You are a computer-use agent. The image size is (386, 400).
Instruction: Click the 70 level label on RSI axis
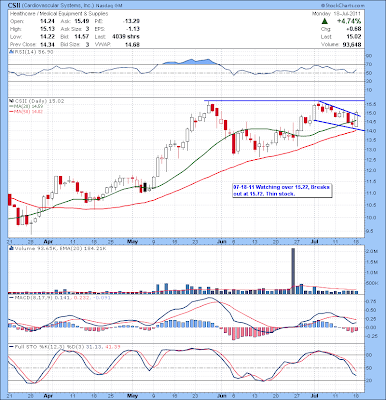click(369, 64)
